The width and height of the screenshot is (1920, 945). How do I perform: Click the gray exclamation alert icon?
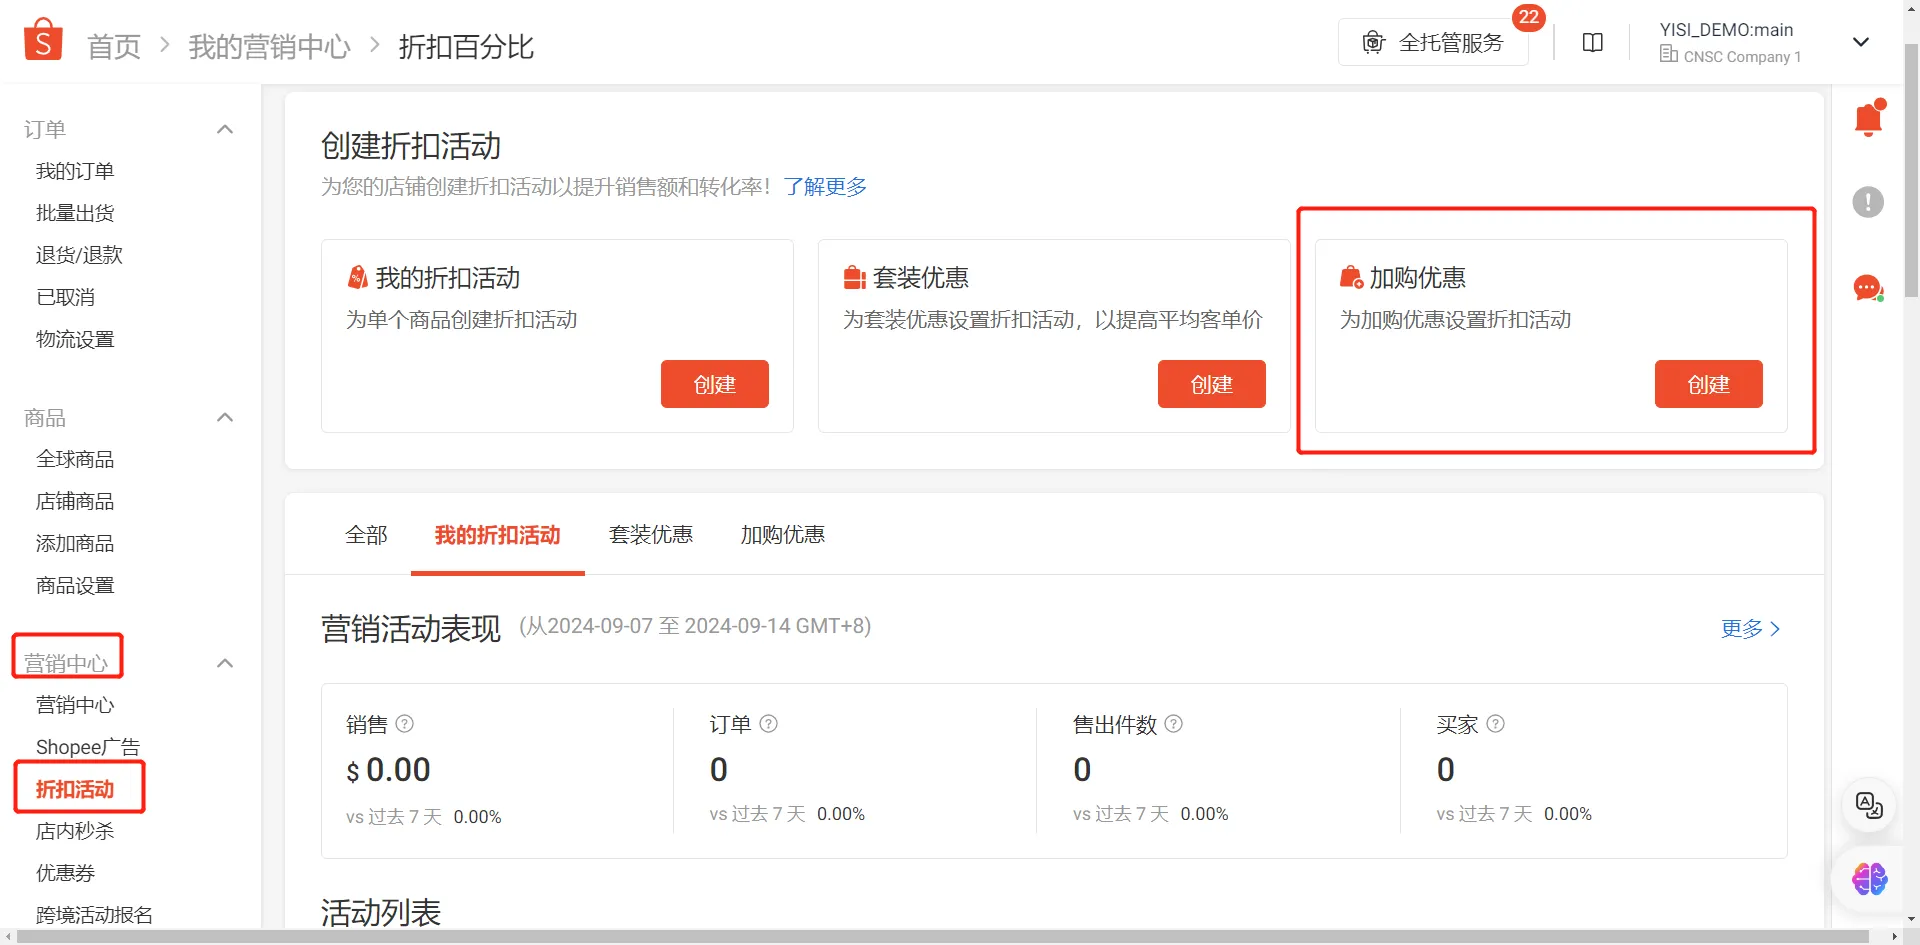1868,202
